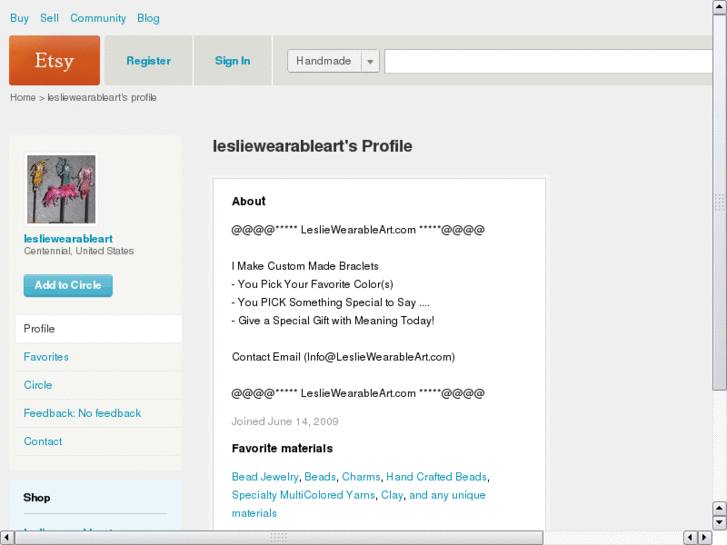Open the Favorites sidebar link
Viewport: 727px width, 545px height.
[x=46, y=357]
